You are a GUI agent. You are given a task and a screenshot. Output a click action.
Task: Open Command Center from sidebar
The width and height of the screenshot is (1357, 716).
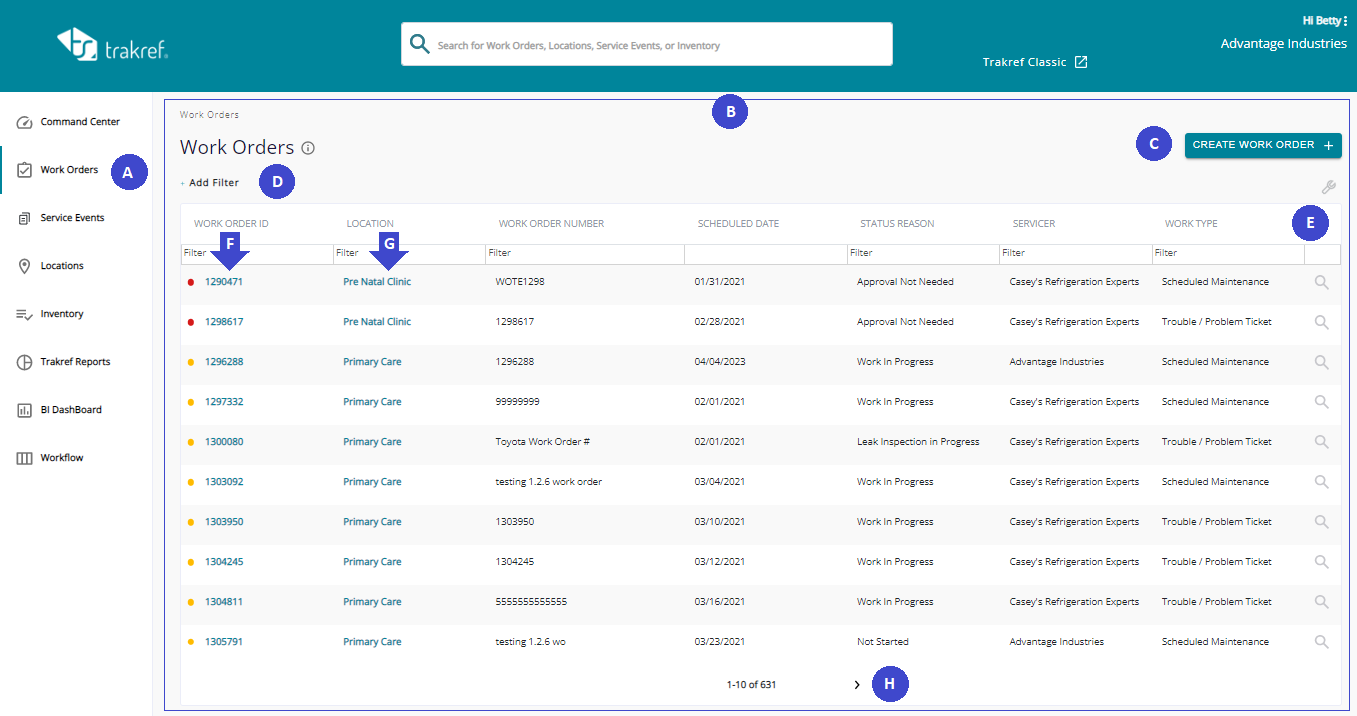[80, 122]
